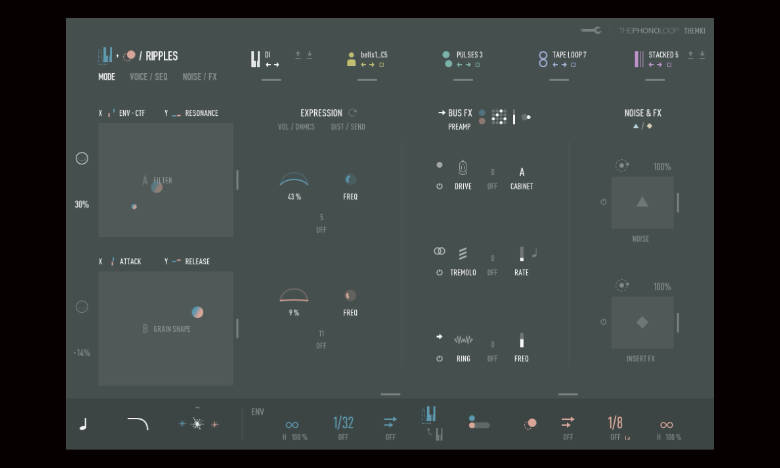Click the wrench settings icon
This screenshot has width=780, height=468.
click(x=591, y=30)
